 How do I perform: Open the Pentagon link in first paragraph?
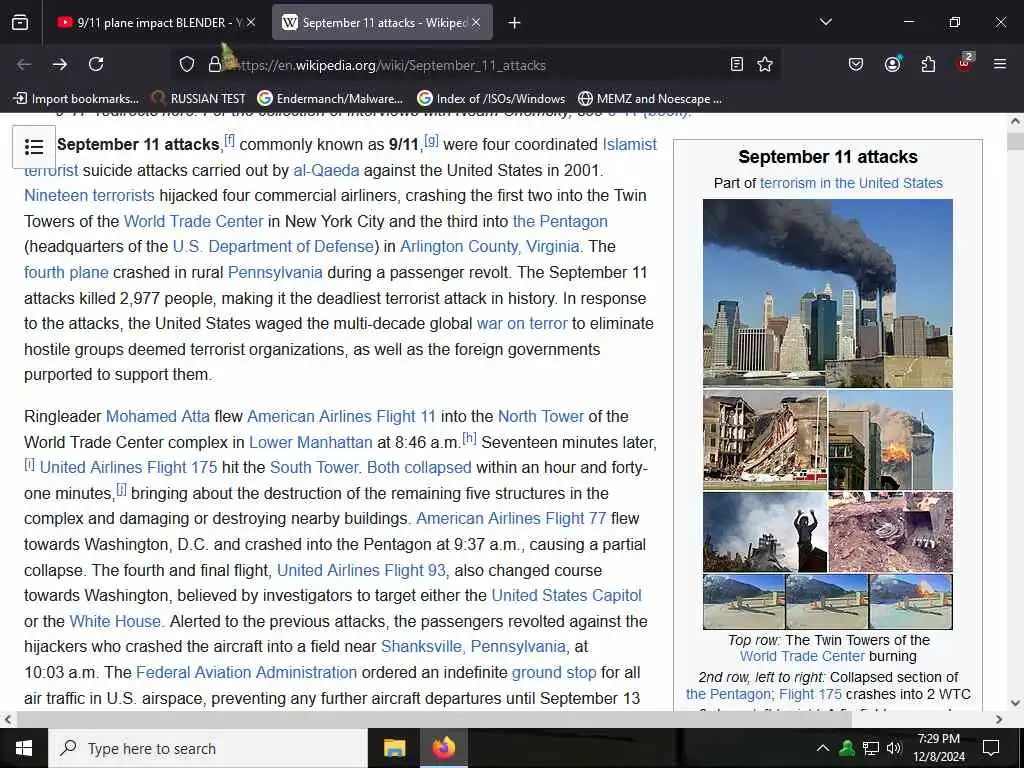pos(560,221)
